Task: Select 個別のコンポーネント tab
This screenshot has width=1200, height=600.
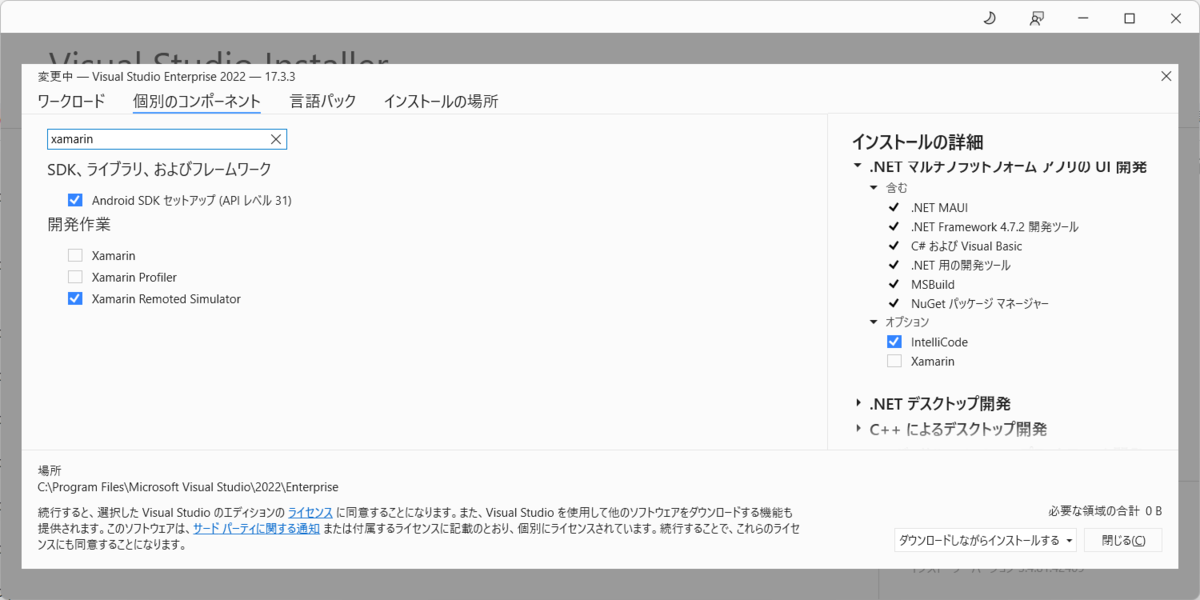Action: [197, 101]
